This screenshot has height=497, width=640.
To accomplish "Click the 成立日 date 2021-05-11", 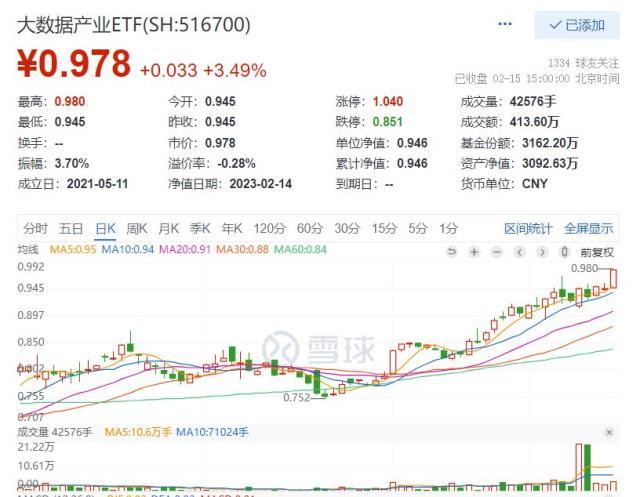I will 97,184.
